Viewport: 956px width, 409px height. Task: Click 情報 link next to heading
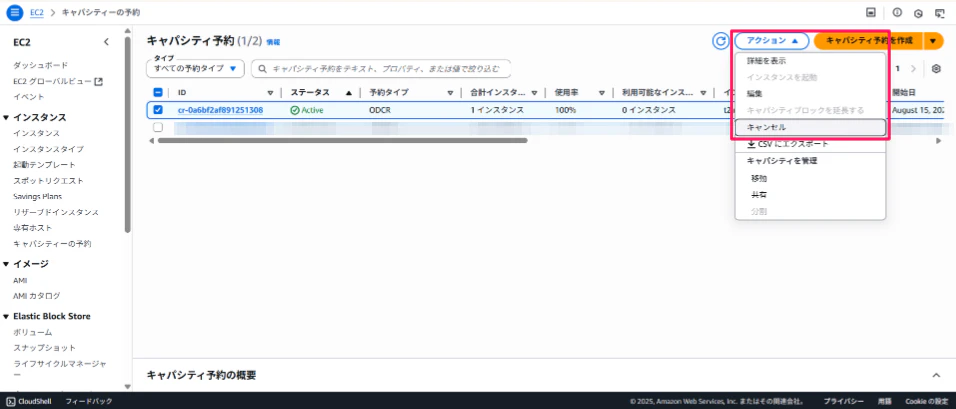273,42
